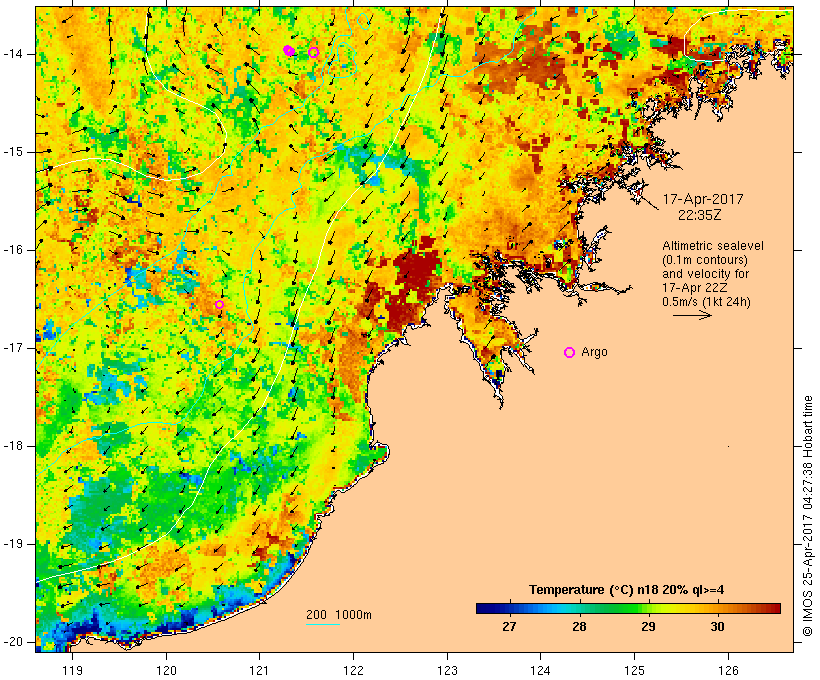
Task: Click the 'Temperature (°C) n18 20% ql>=4' title
Action: (627, 590)
